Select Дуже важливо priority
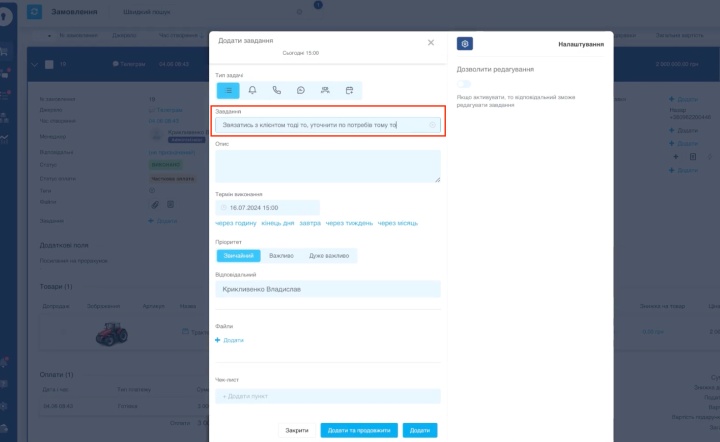The image size is (720, 442). (x=329, y=256)
